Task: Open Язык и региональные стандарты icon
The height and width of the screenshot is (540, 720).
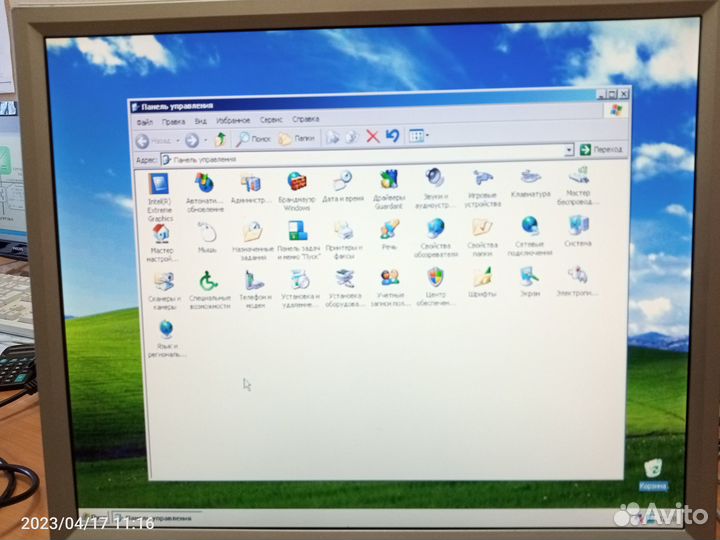Action: click(x=166, y=339)
